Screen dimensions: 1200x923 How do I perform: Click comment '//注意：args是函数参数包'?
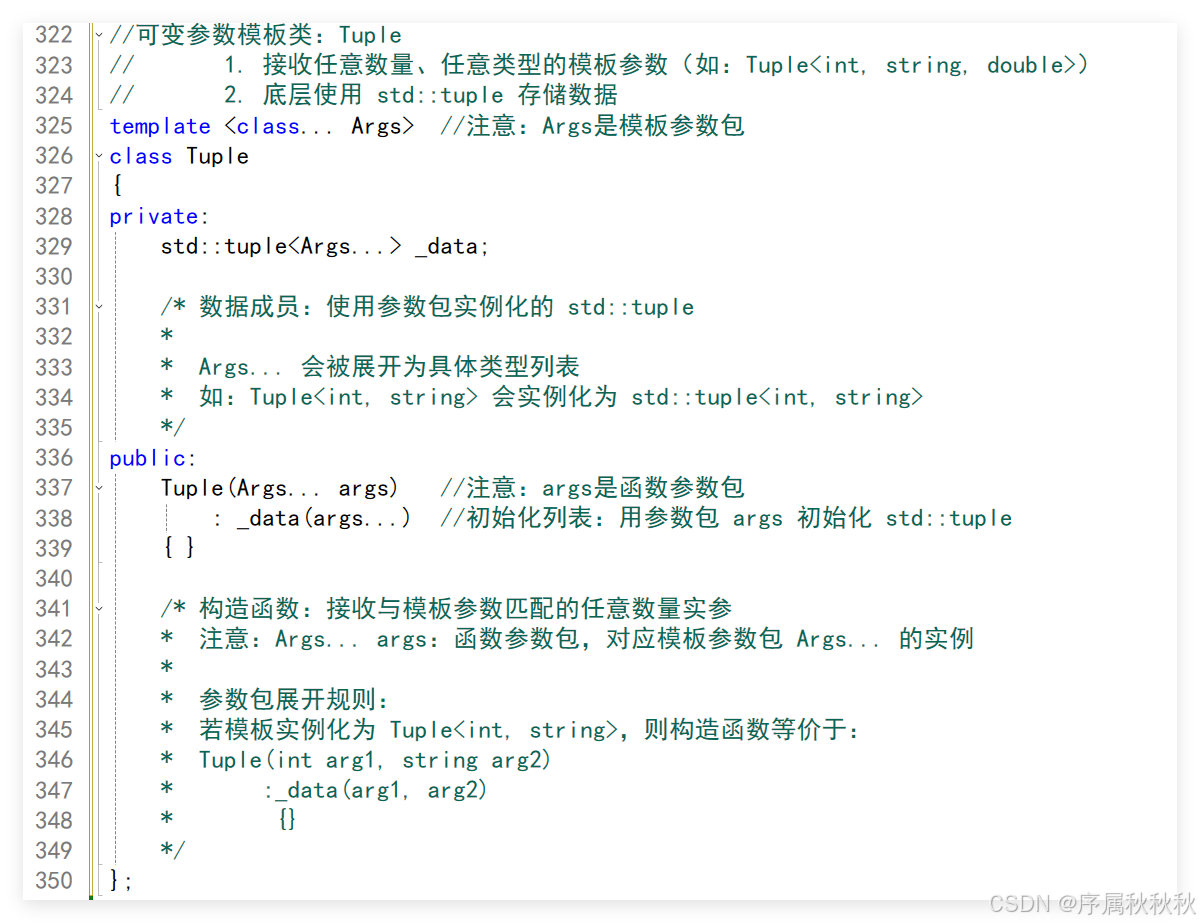[592, 488]
